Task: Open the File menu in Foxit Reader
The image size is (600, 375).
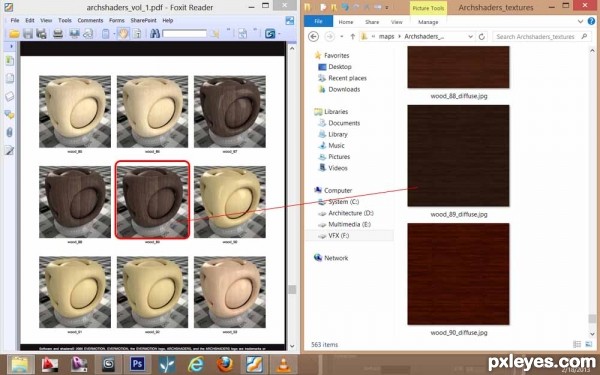Action: (15, 20)
